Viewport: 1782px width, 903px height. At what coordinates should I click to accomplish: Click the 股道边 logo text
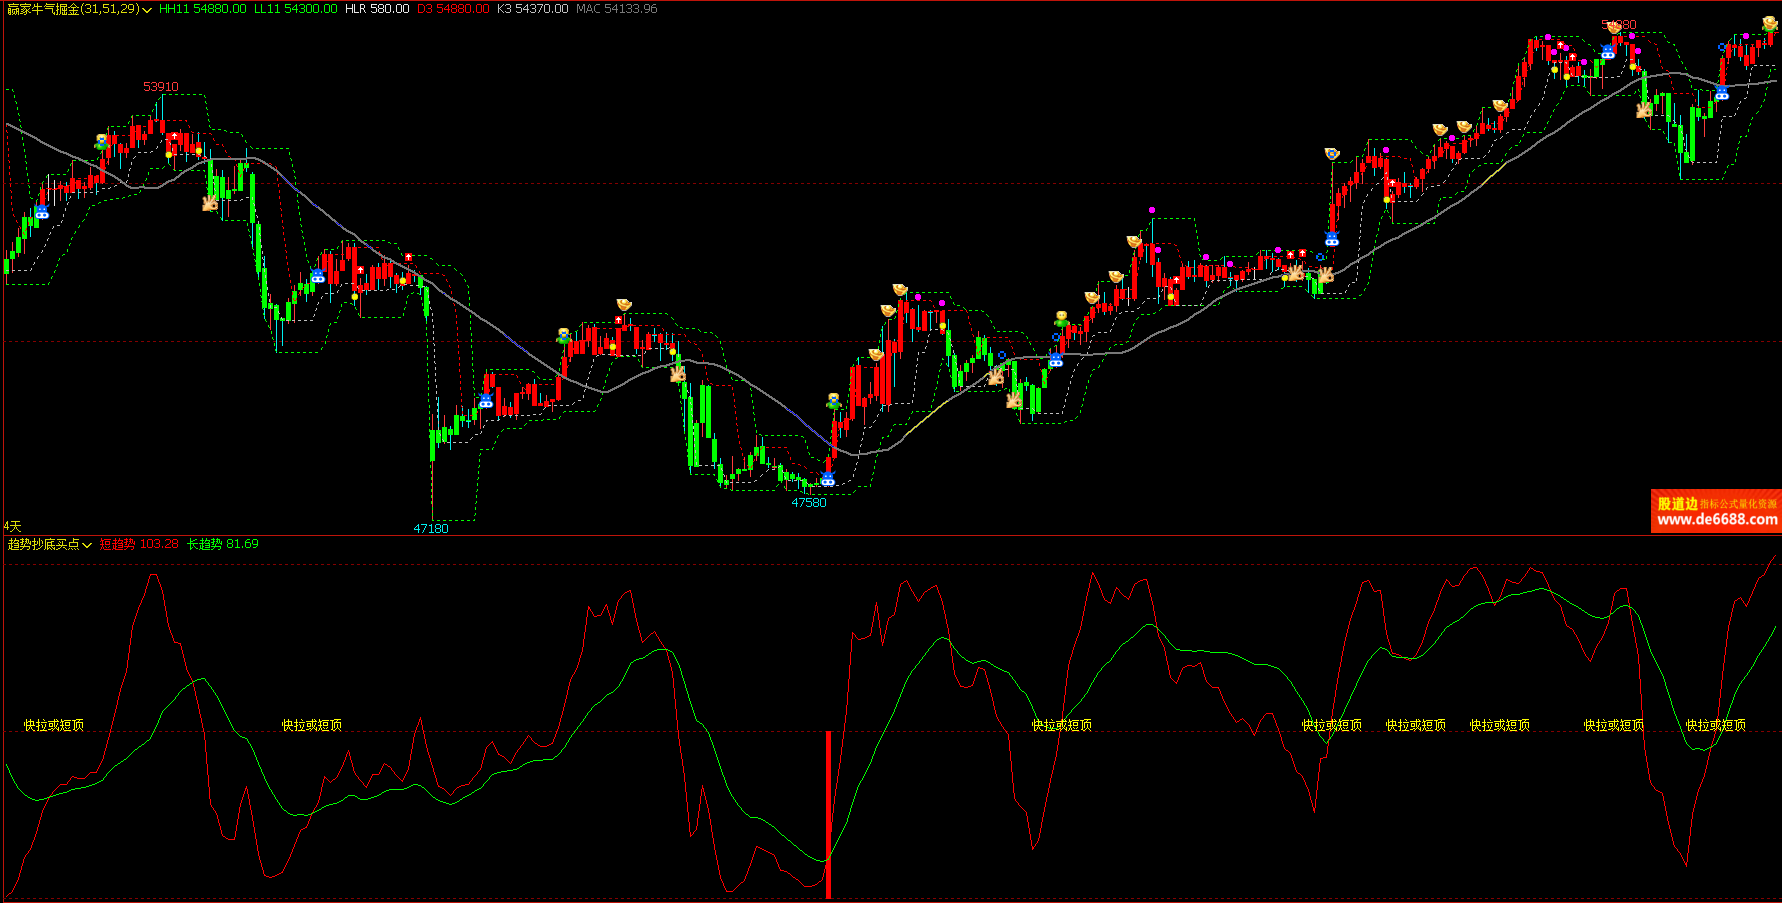(1677, 504)
